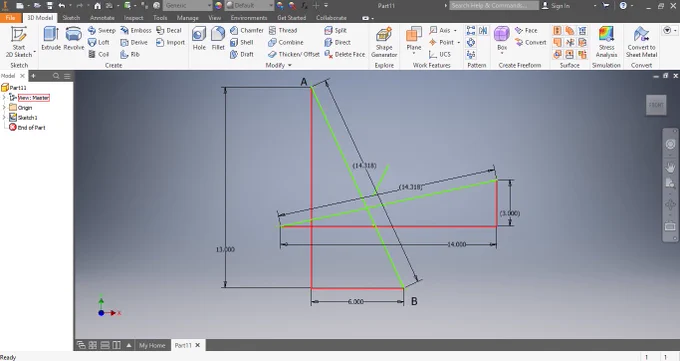Click the Import tool
The width and height of the screenshot is (680, 361).
tap(170, 42)
